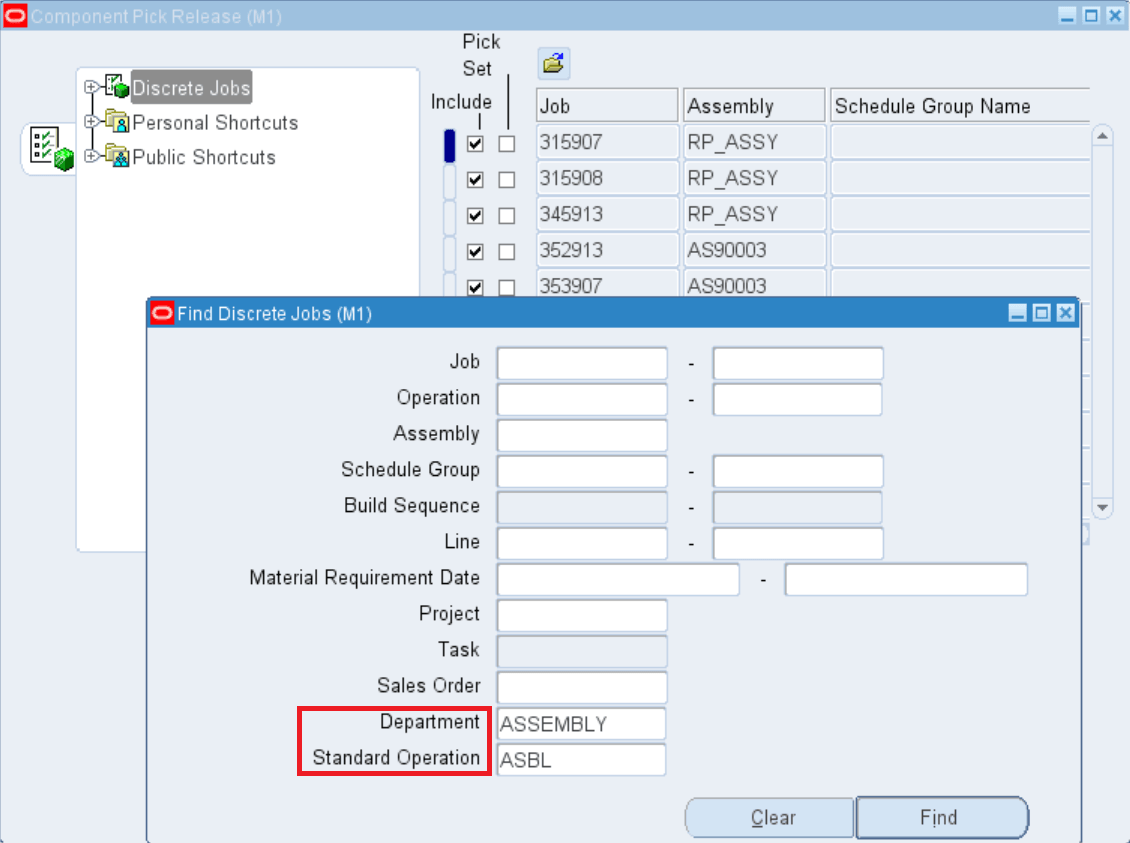
Task: Click Material Requirement Date to field
Action: click(906, 579)
